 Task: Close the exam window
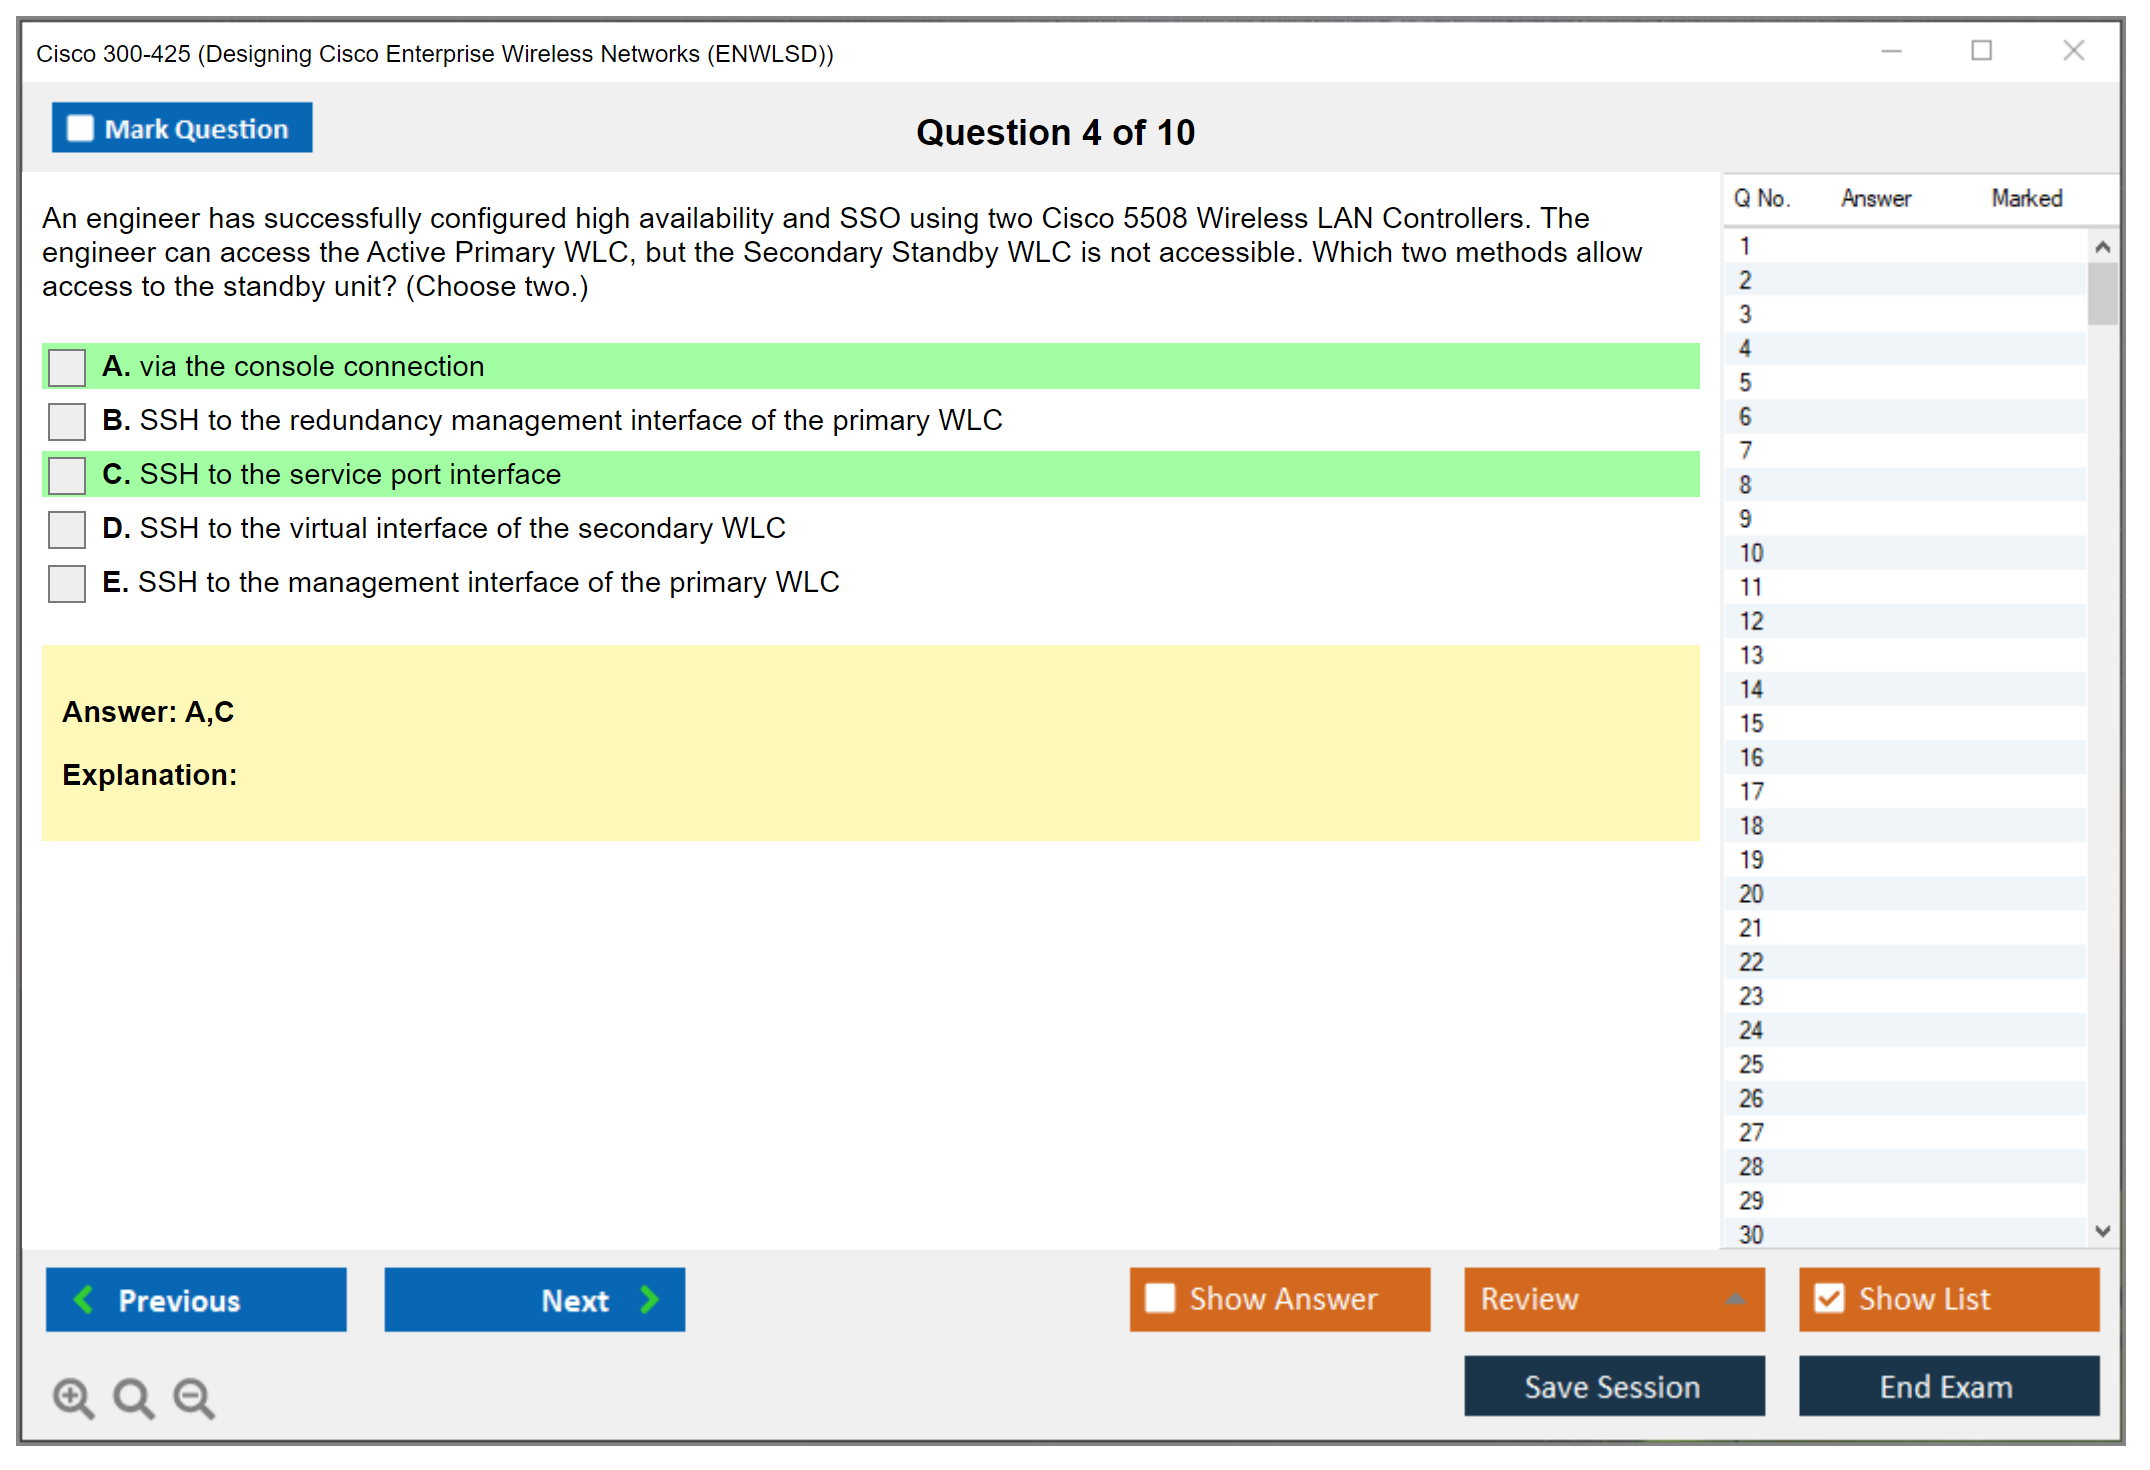click(2073, 51)
